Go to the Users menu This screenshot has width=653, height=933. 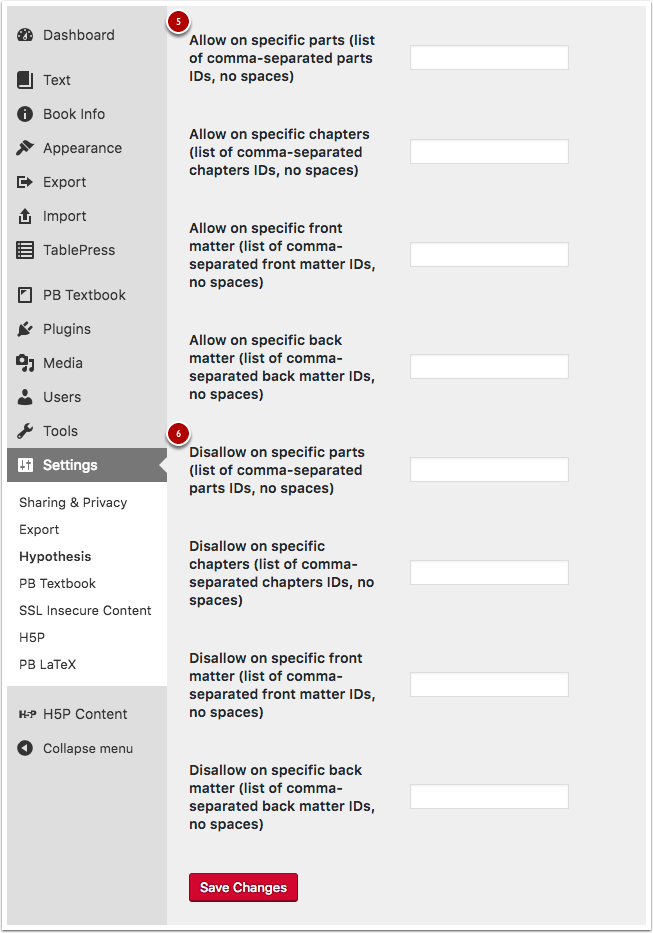pos(62,397)
